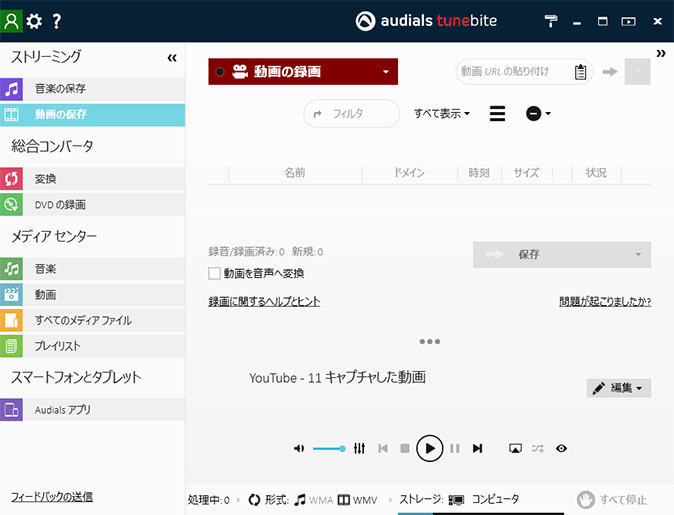Adjust the volume slider
This screenshot has height=515, width=674.
click(329, 448)
